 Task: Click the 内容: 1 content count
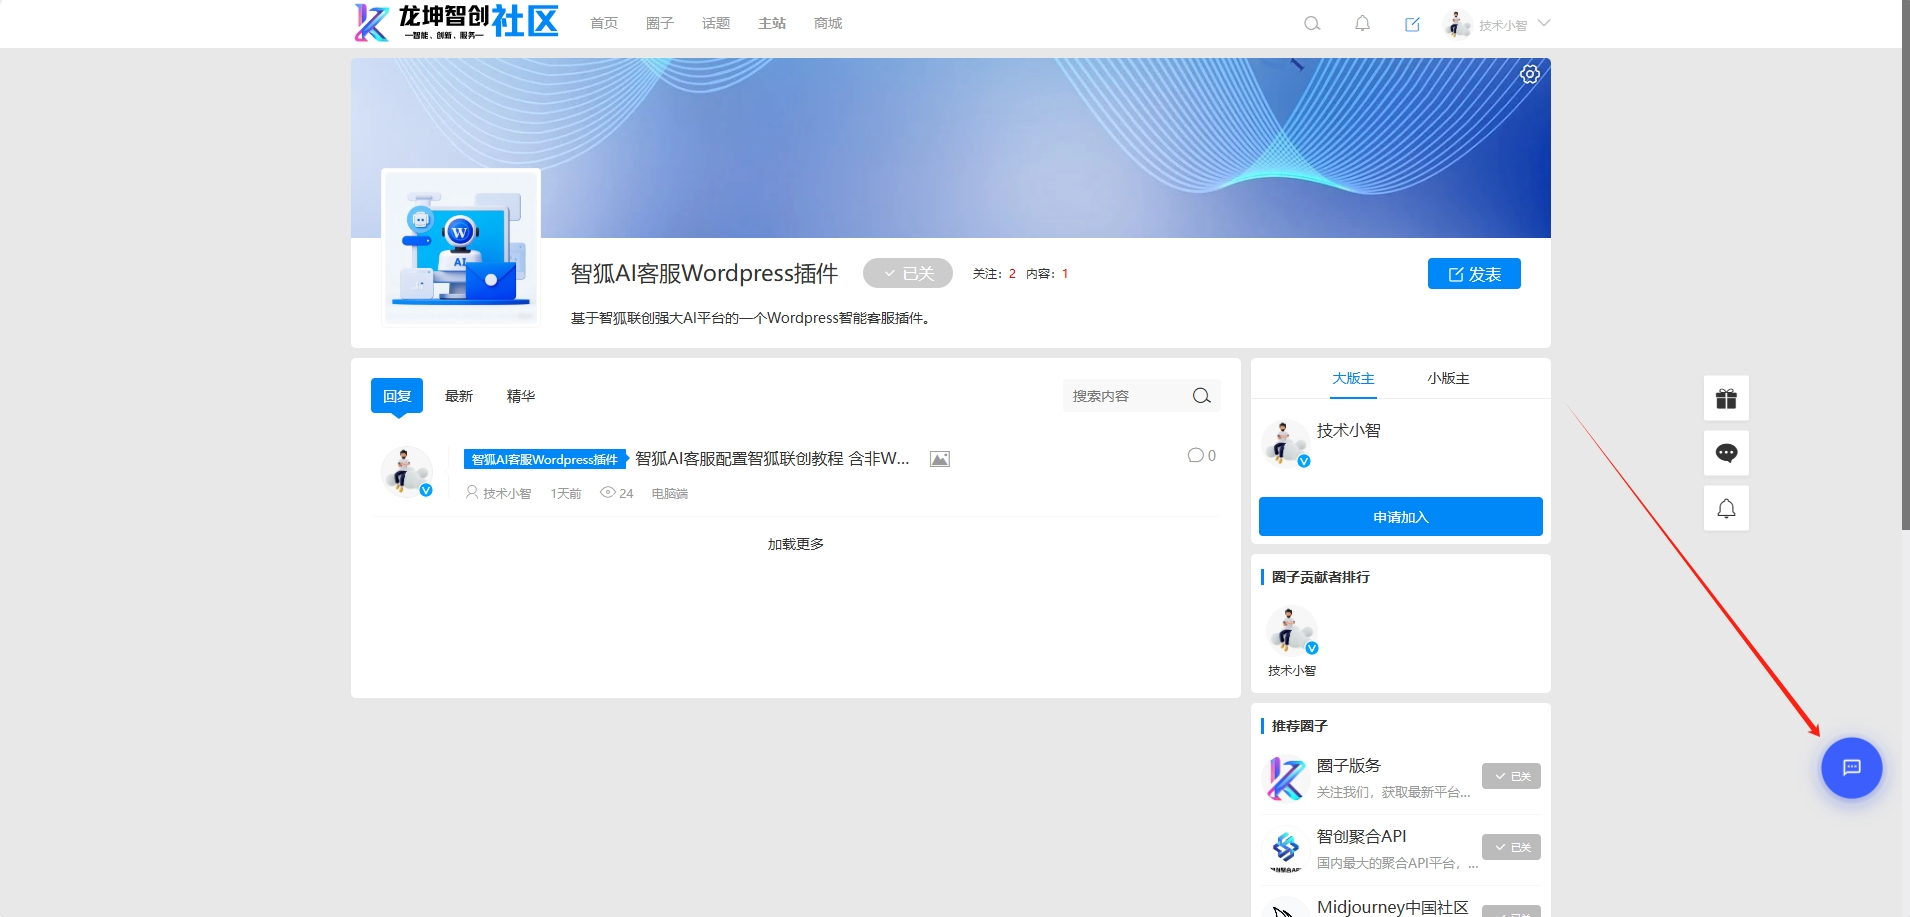pyautogui.click(x=1047, y=273)
